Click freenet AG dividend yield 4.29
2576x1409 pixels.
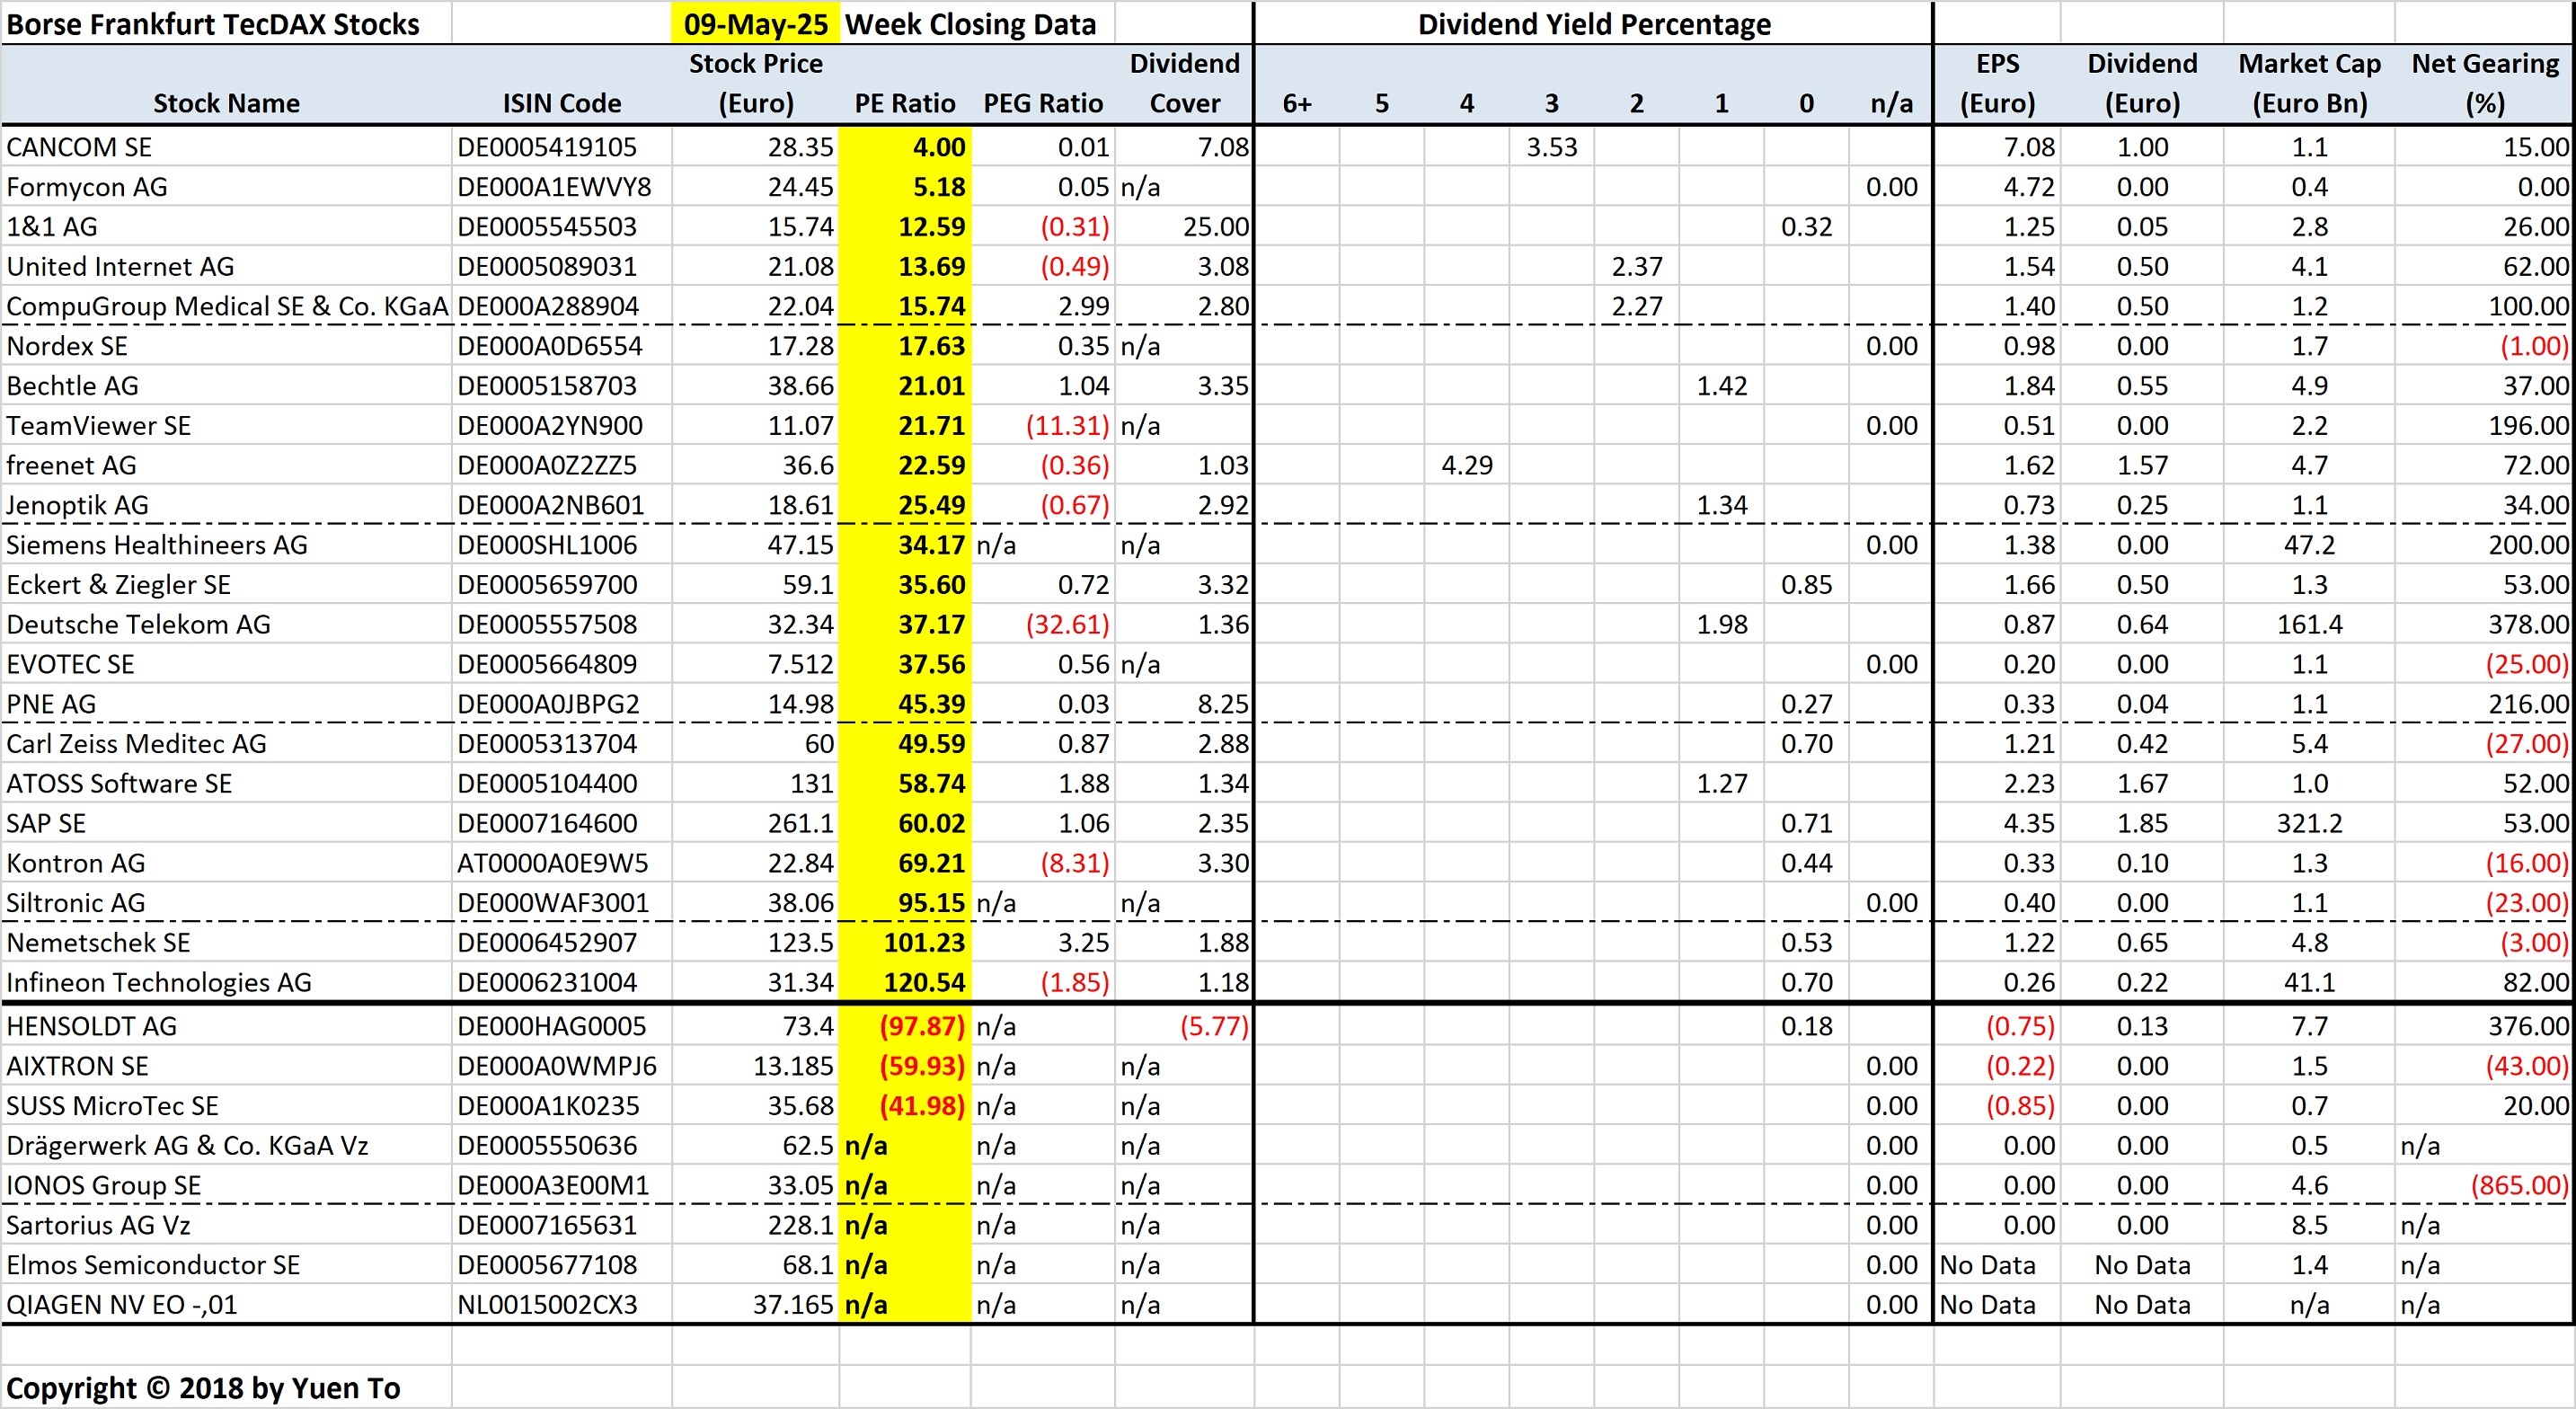pos(1466,465)
